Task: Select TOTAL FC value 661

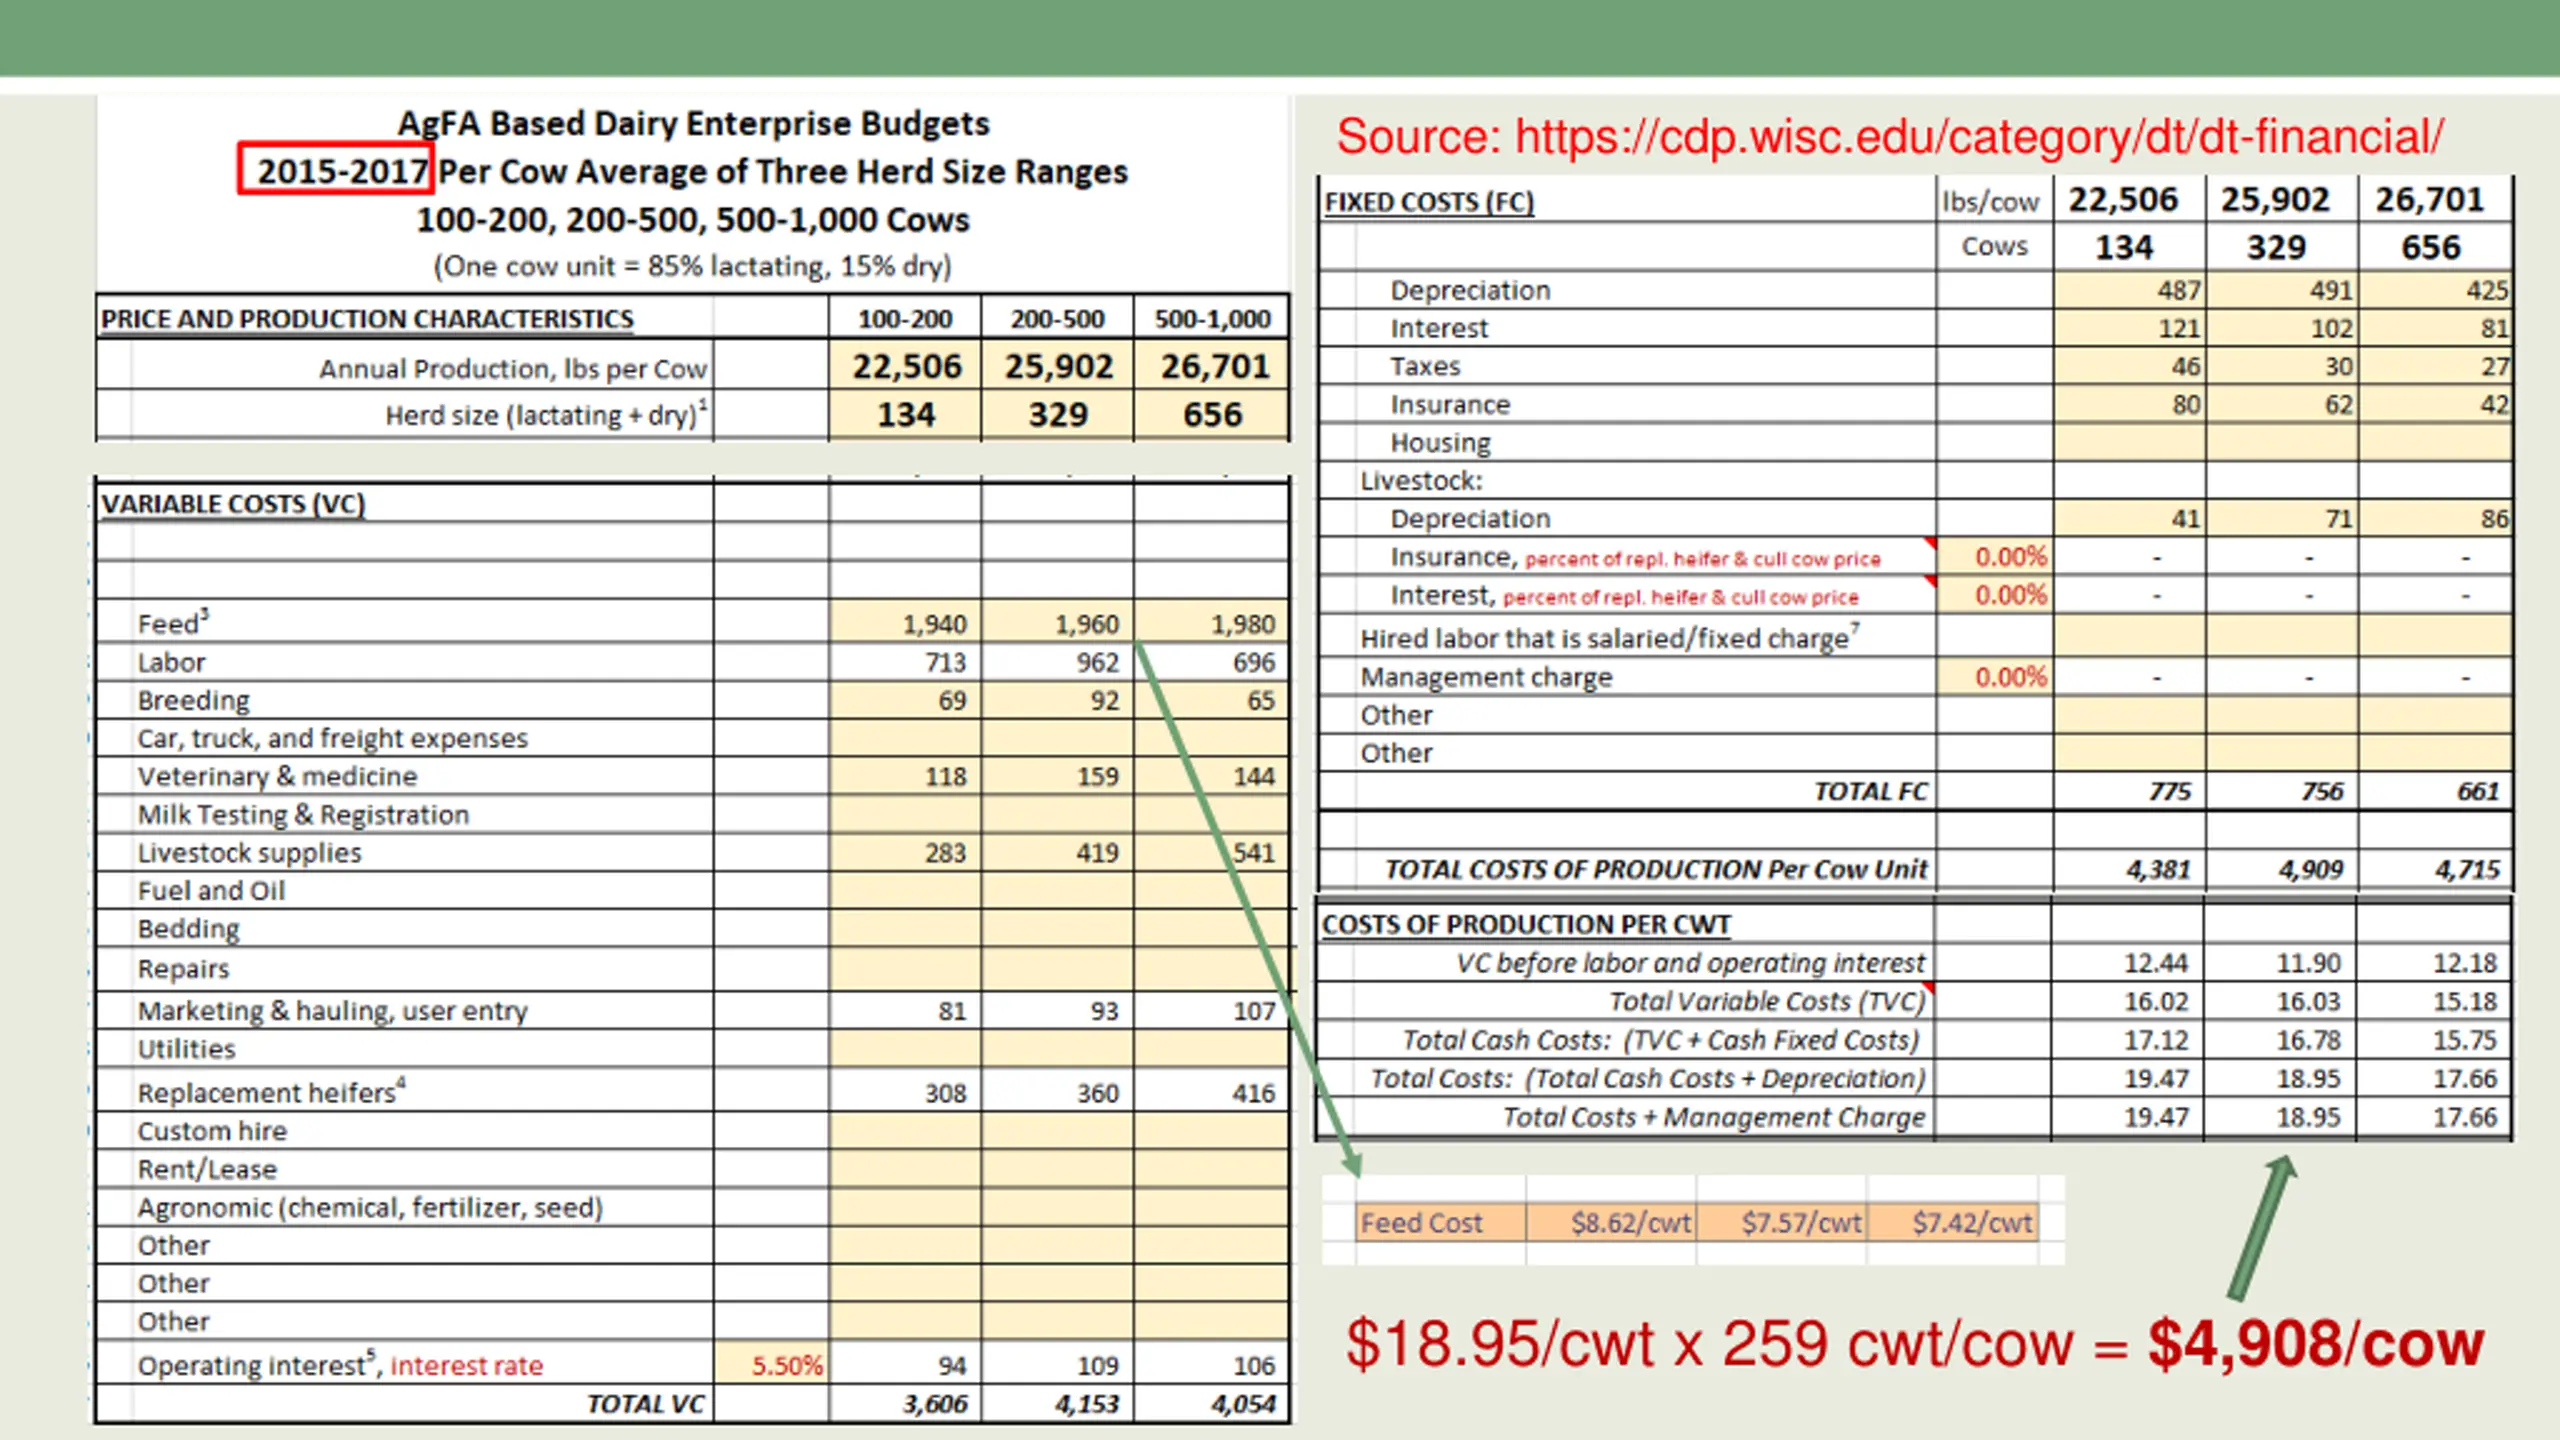Action: 2478,791
